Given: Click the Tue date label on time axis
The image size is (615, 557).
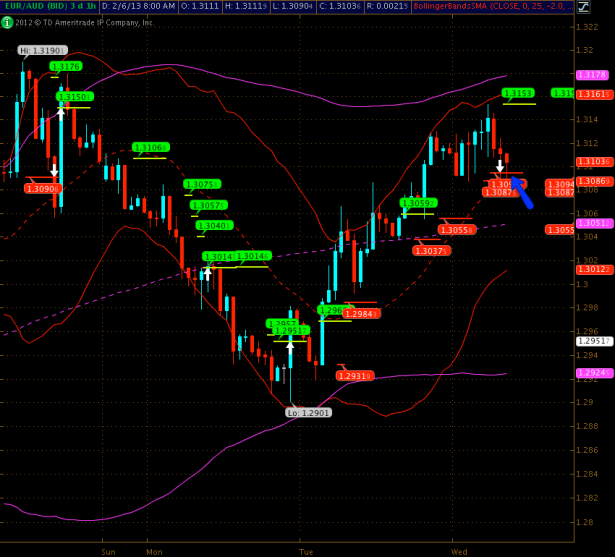Looking at the screenshot, I should (306, 550).
